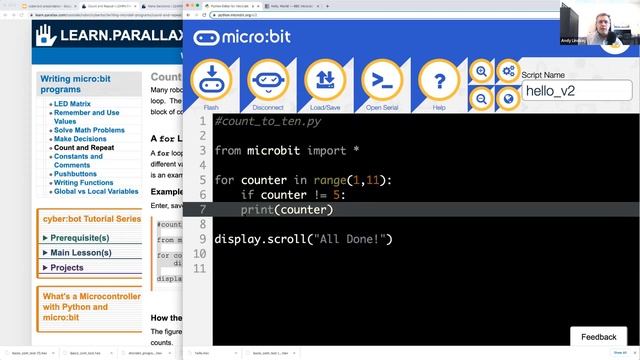This screenshot has height=360, width=640.
Task: Open the LED Matrix link
Action: coord(72,104)
